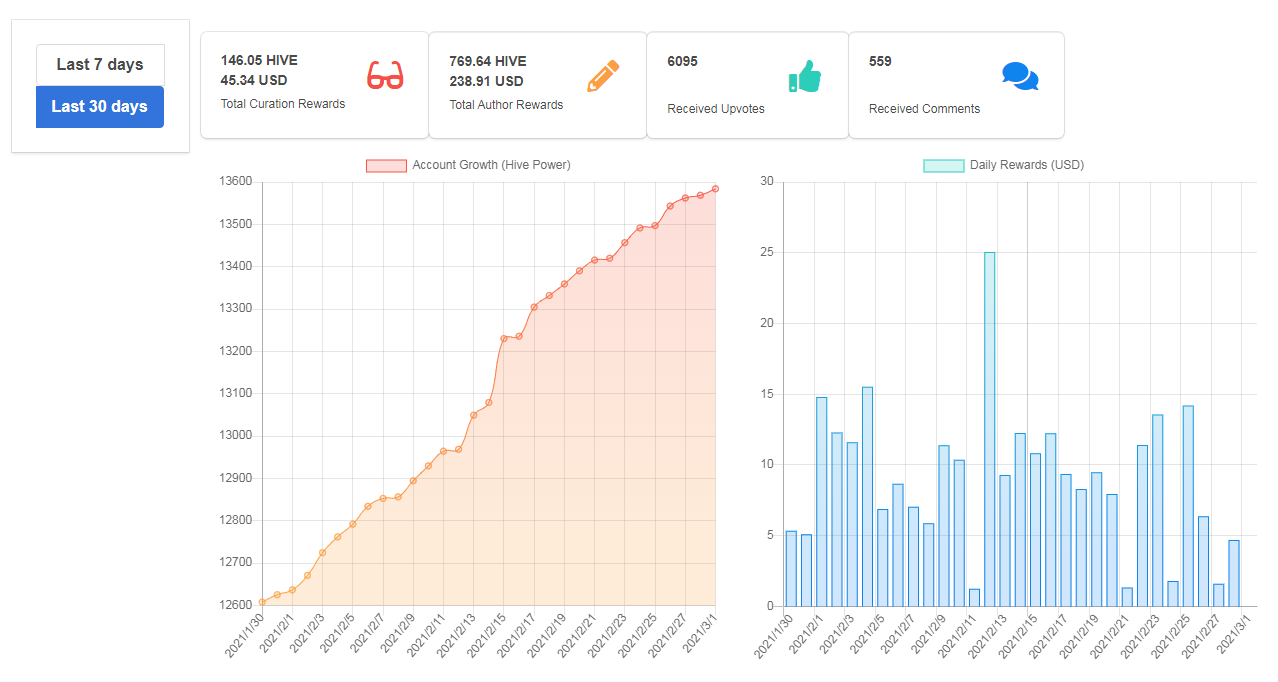Click the 13600 axis label on growth chart
1278x682 pixels.
(235, 182)
